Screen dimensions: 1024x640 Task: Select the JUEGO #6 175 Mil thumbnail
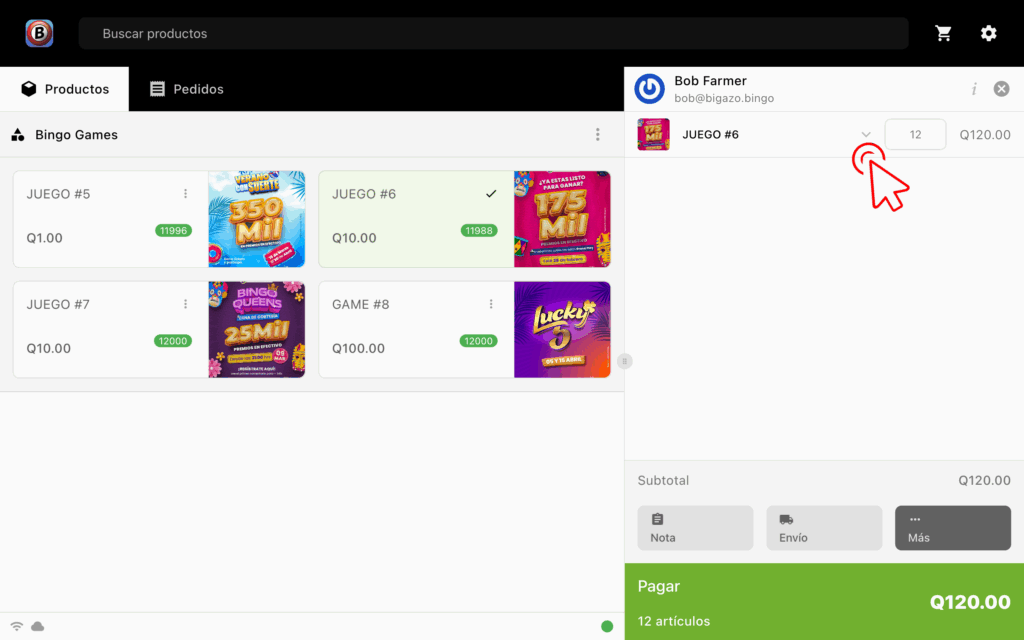pyautogui.click(x=562, y=219)
